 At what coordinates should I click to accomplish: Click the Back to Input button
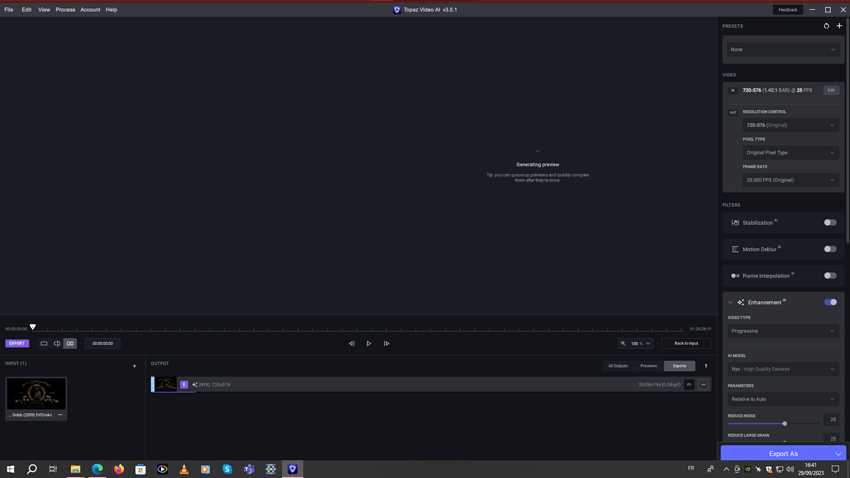coord(686,344)
